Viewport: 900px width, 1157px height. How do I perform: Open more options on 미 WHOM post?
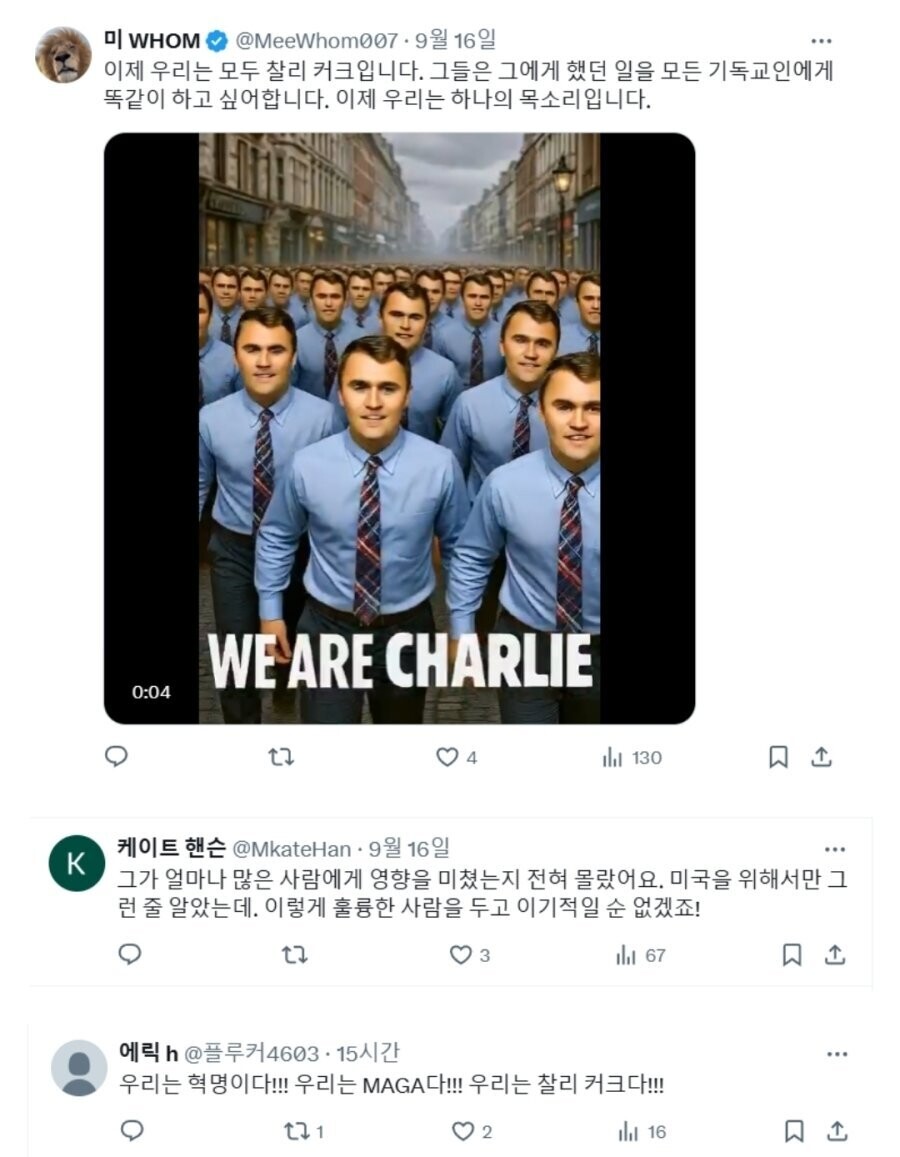click(x=821, y=41)
